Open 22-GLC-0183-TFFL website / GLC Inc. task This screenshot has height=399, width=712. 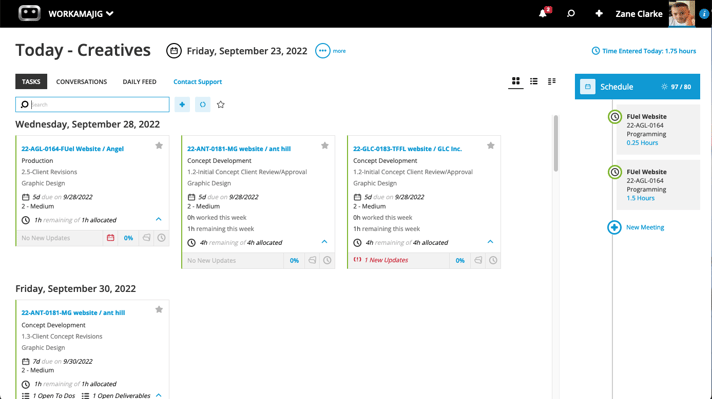[407, 148]
